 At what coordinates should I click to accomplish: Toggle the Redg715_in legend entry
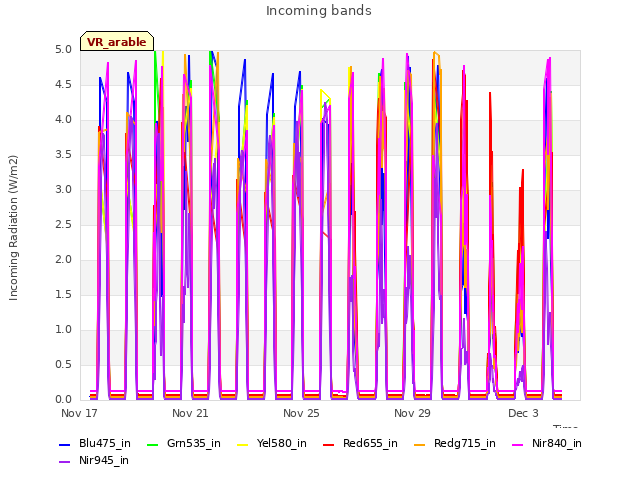(x=455, y=443)
